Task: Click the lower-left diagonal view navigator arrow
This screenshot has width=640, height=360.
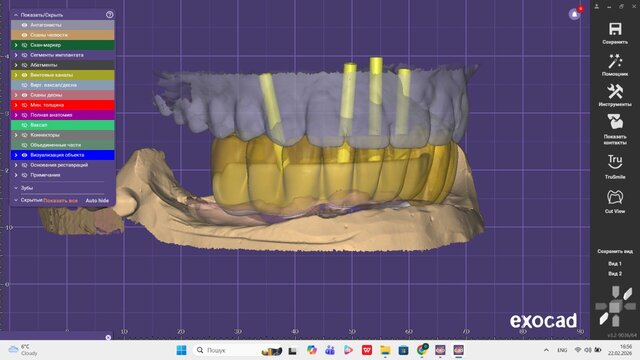Action: [x=603, y=319]
